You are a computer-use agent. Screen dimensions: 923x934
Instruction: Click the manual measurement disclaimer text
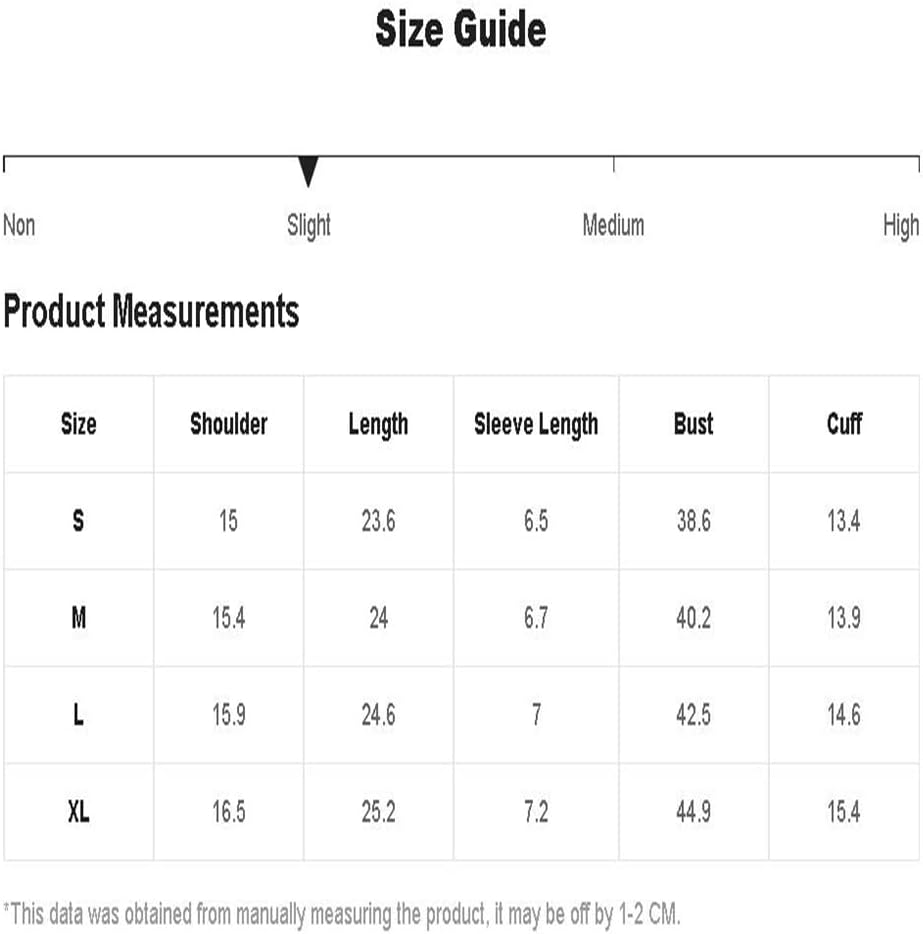pyautogui.click(x=342, y=914)
